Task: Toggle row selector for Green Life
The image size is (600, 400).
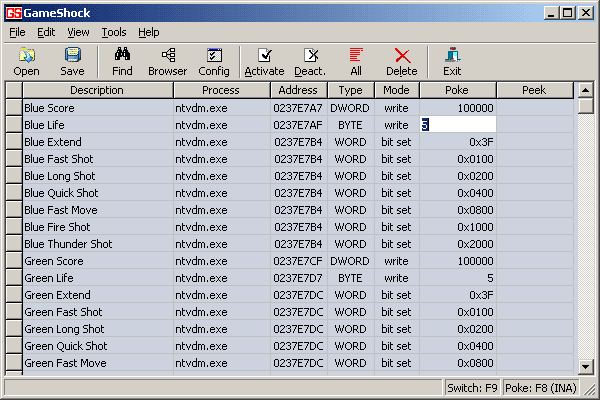Action: click(x=14, y=277)
